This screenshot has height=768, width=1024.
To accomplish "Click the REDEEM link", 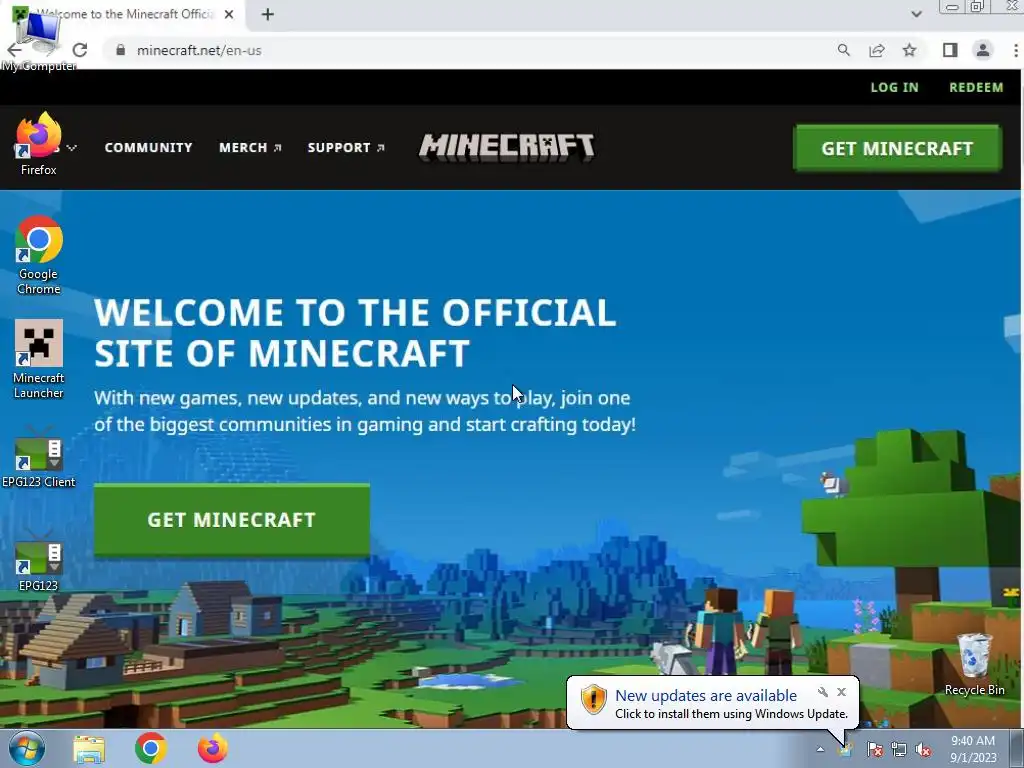I will pos(976,88).
